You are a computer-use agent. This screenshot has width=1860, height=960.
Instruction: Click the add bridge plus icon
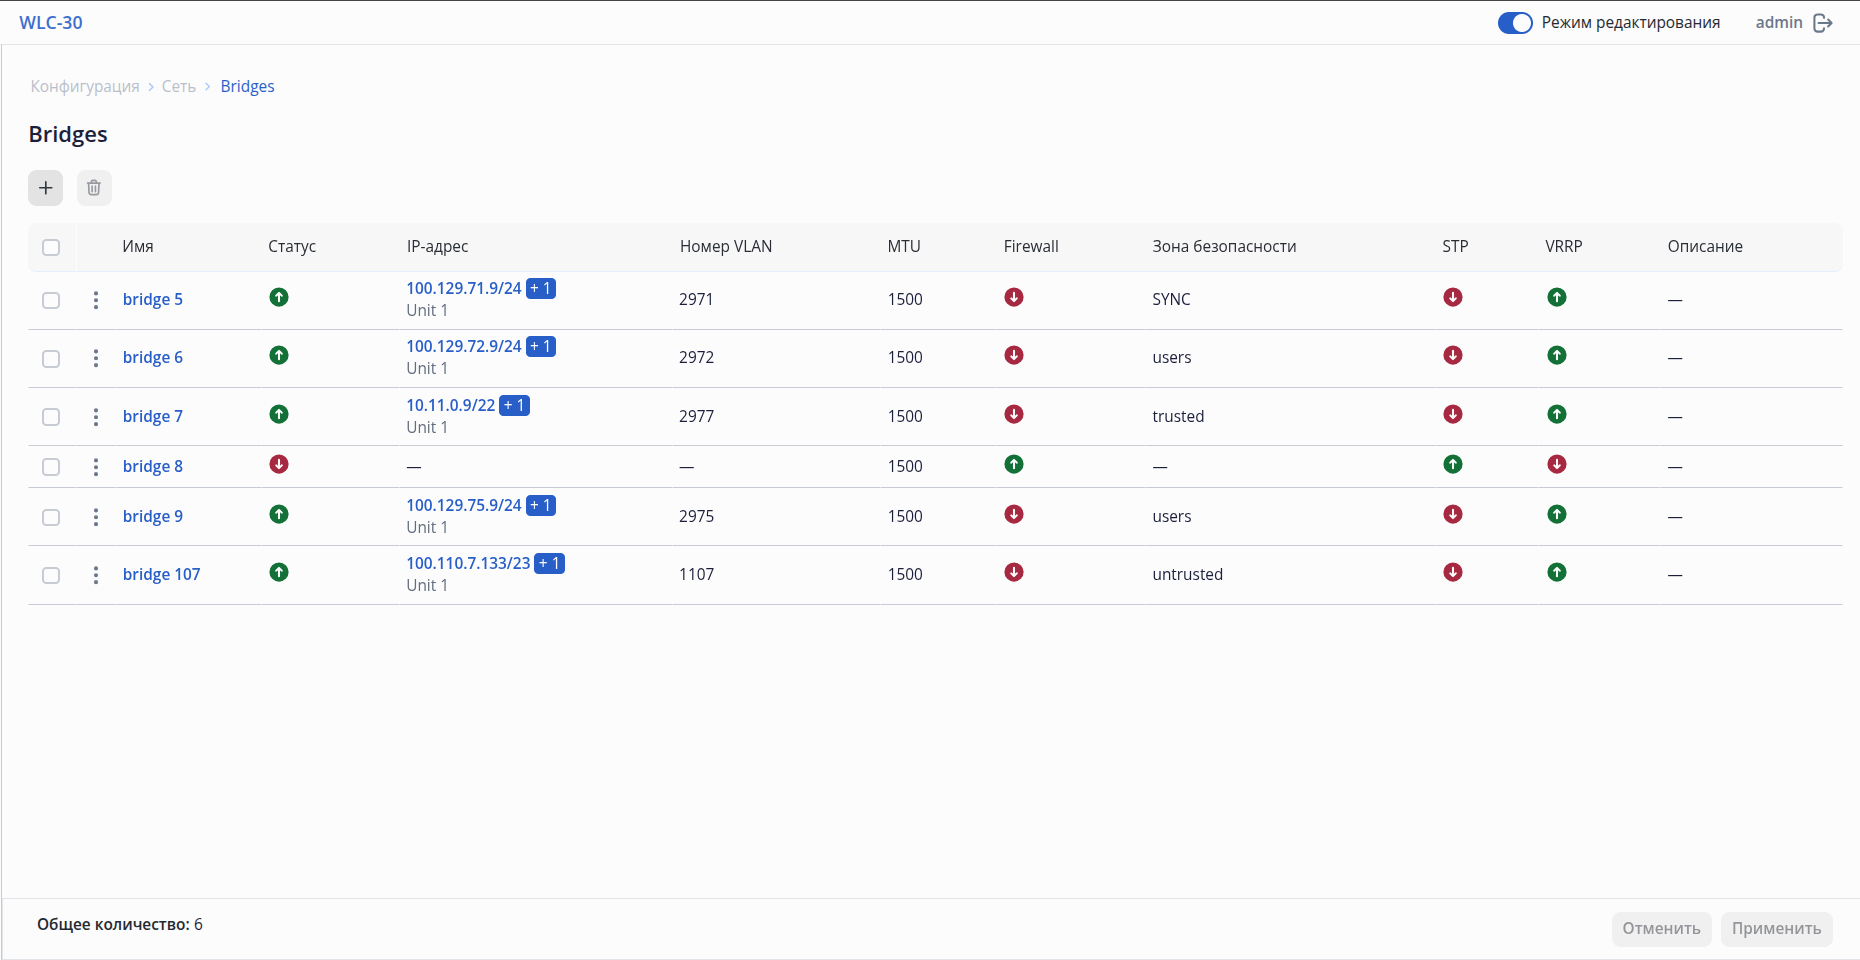(x=45, y=188)
